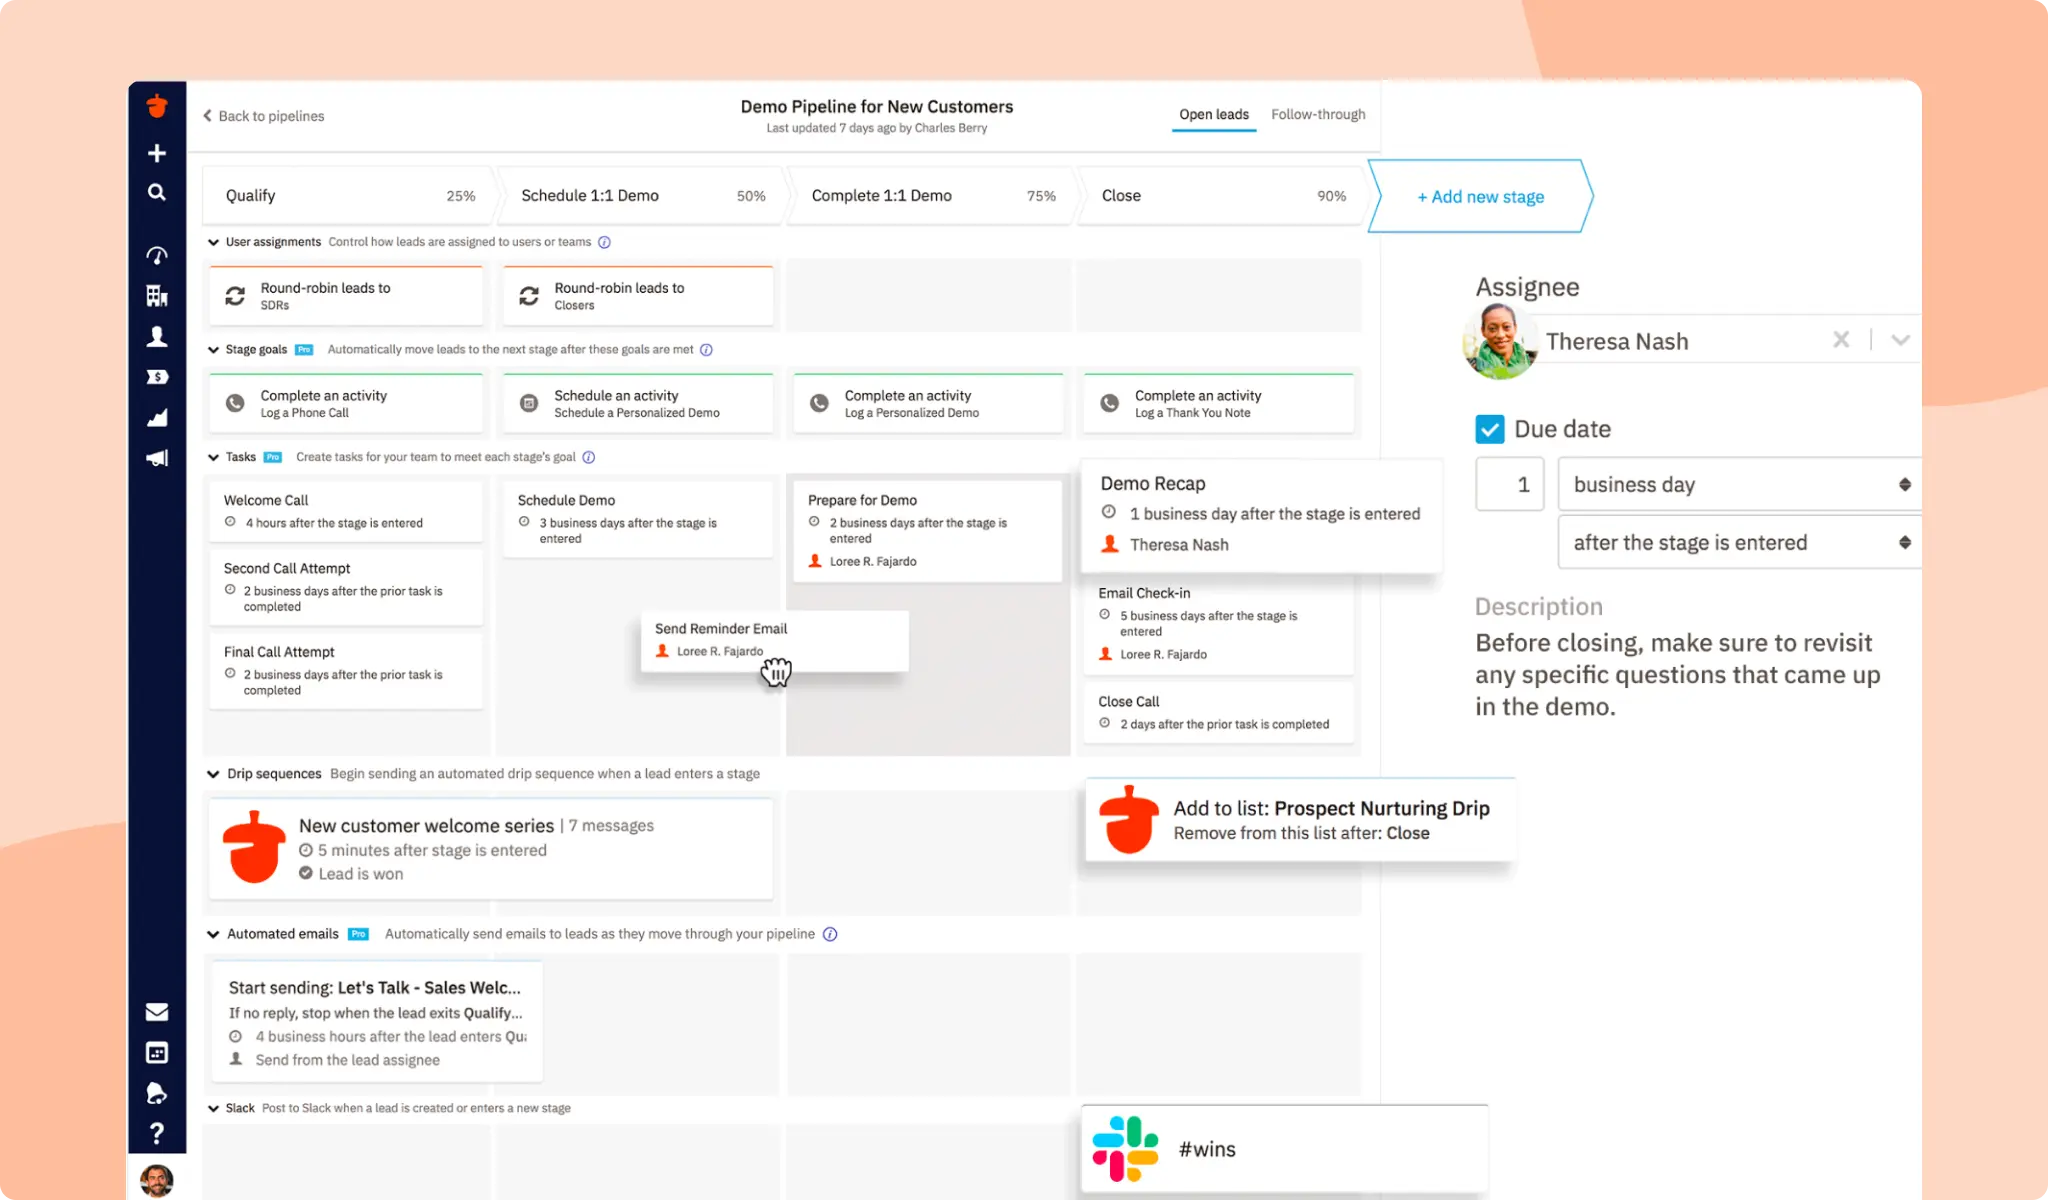The height and width of the screenshot is (1200, 2048).
Task: Click Back to pipelines
Action: click(x=263, y=115)
